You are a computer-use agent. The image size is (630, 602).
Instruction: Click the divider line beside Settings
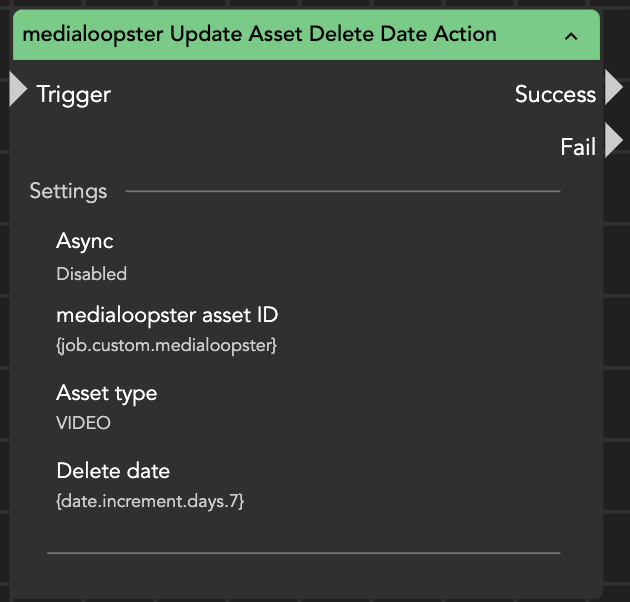(342, 191)
